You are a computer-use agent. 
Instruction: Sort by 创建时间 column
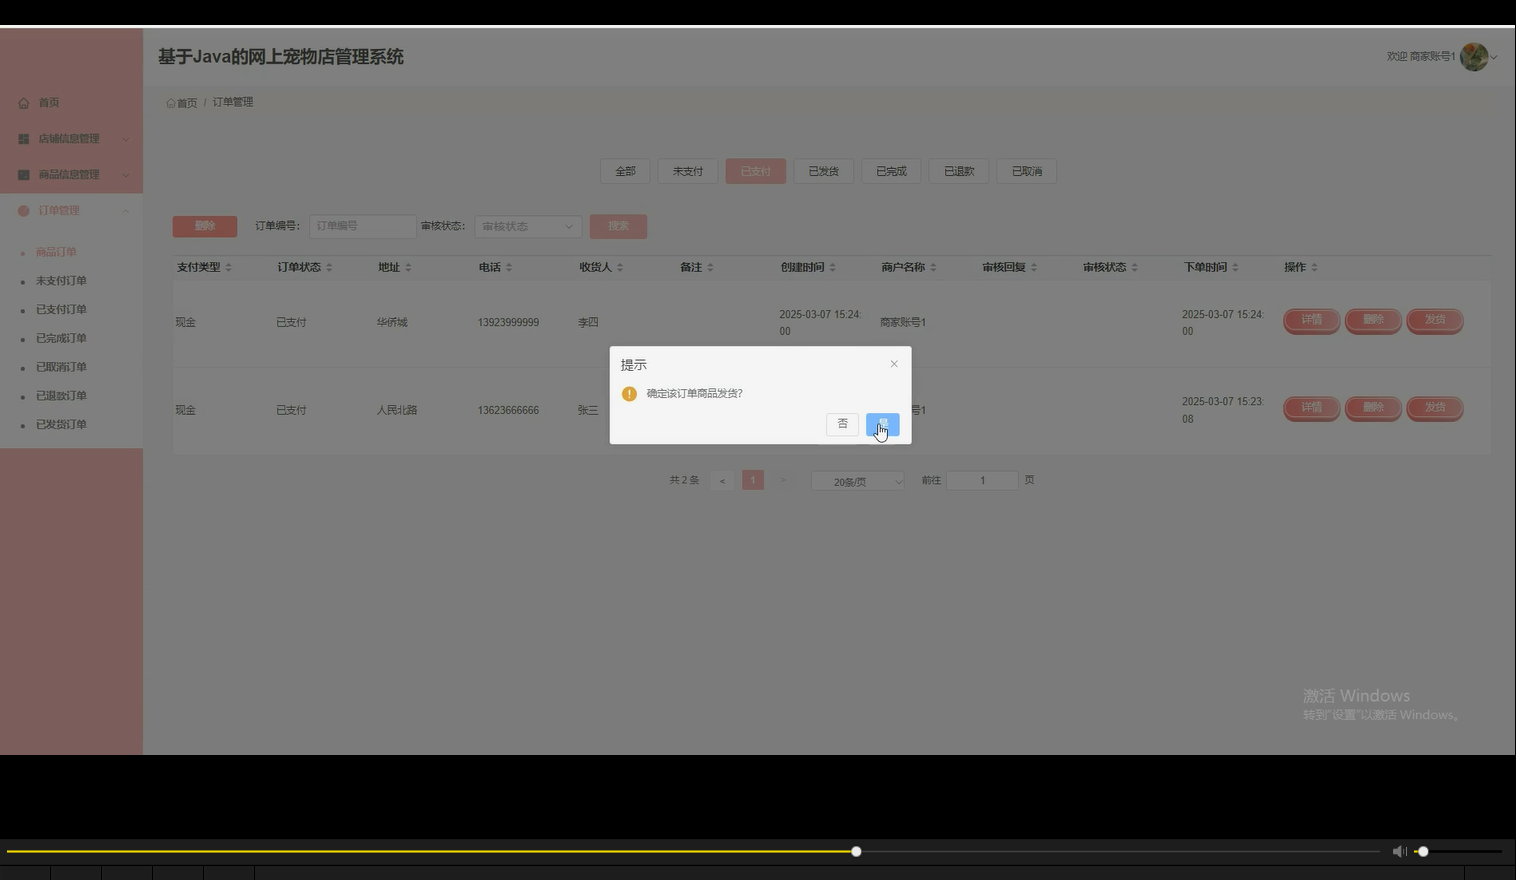(832, 267)
